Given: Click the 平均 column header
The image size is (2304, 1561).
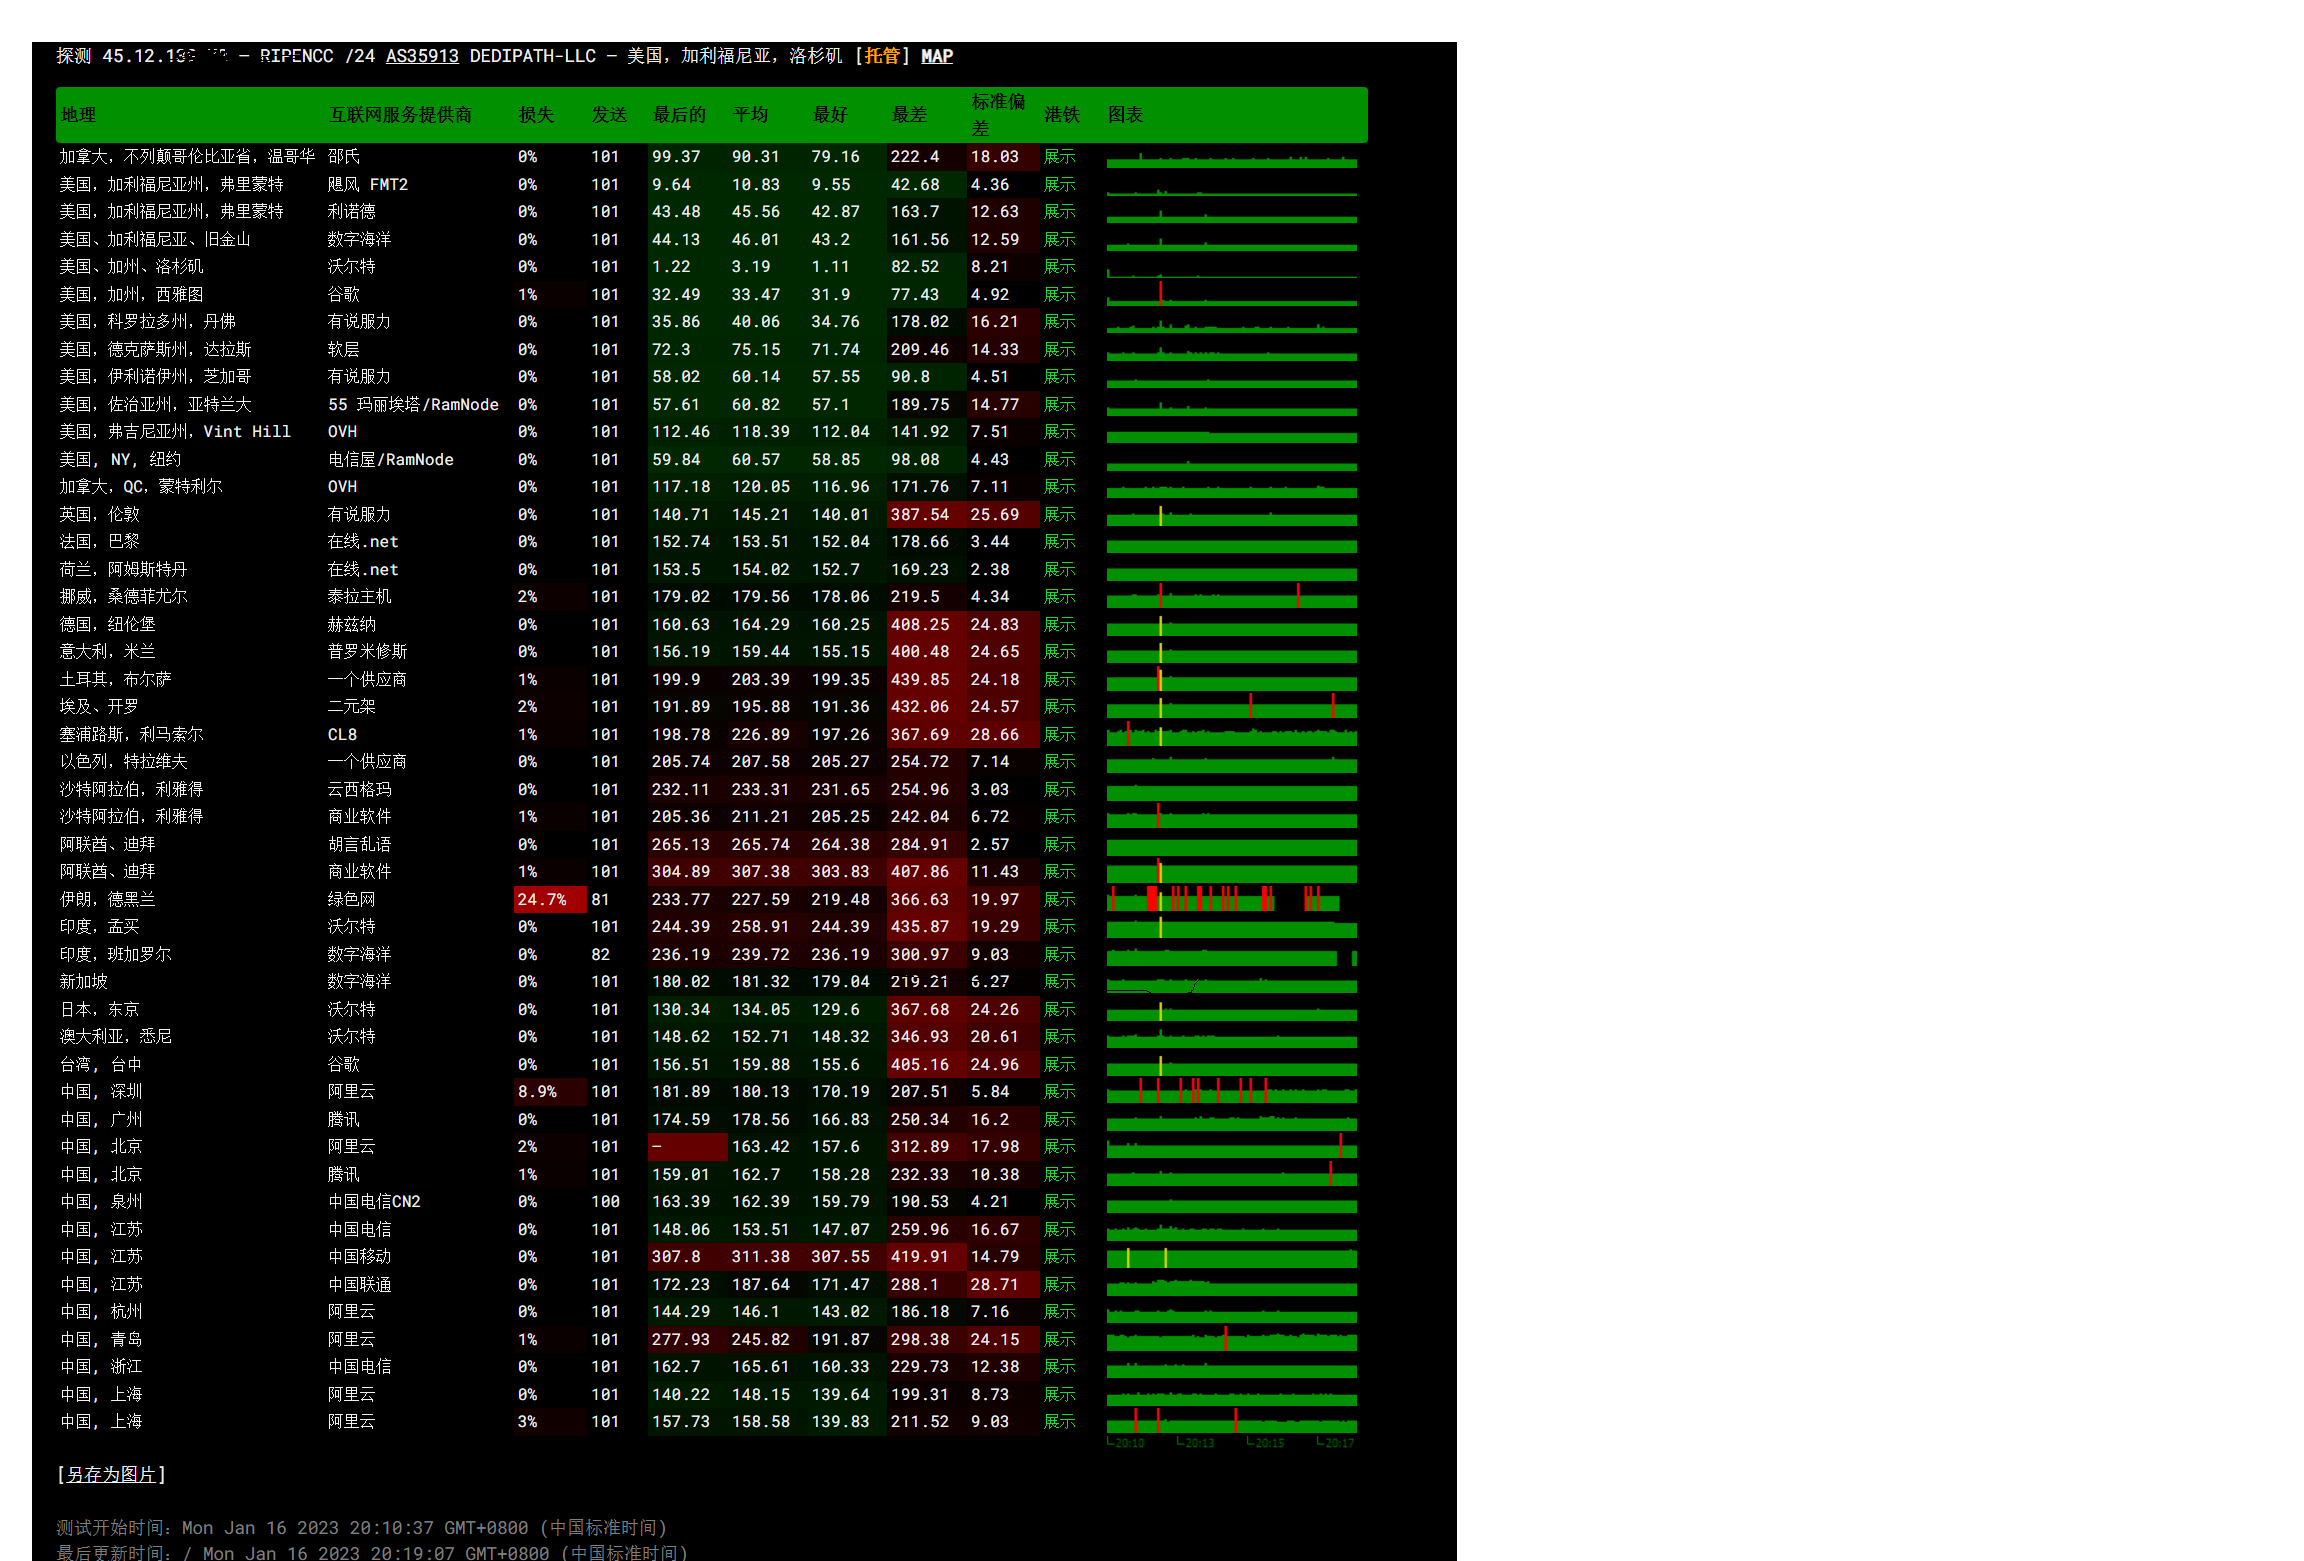Looking at the screenshot, I should coord(750,115).
